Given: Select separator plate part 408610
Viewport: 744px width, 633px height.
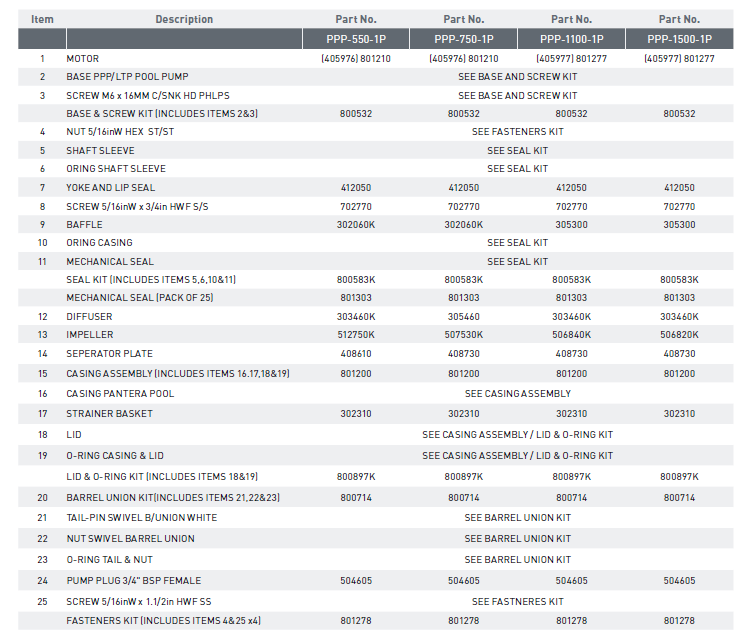Looking at the screenshot, I should click(356, 354).
